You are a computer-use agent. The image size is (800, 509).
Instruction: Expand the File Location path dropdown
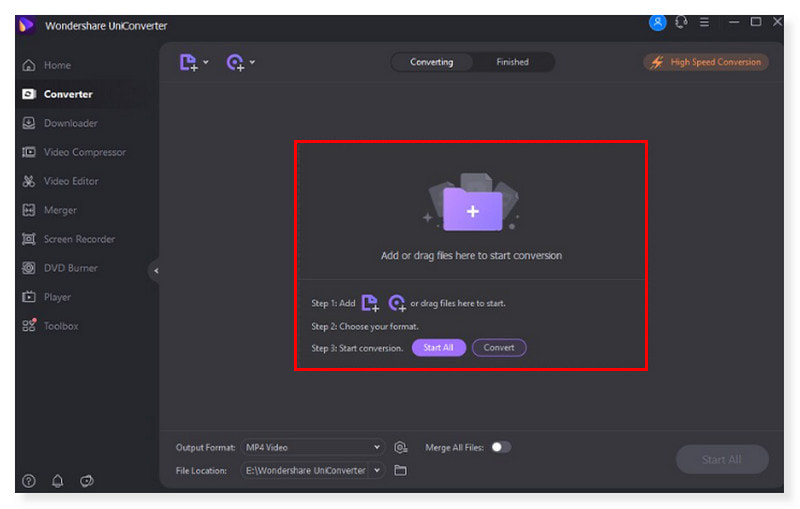(311, 470)
